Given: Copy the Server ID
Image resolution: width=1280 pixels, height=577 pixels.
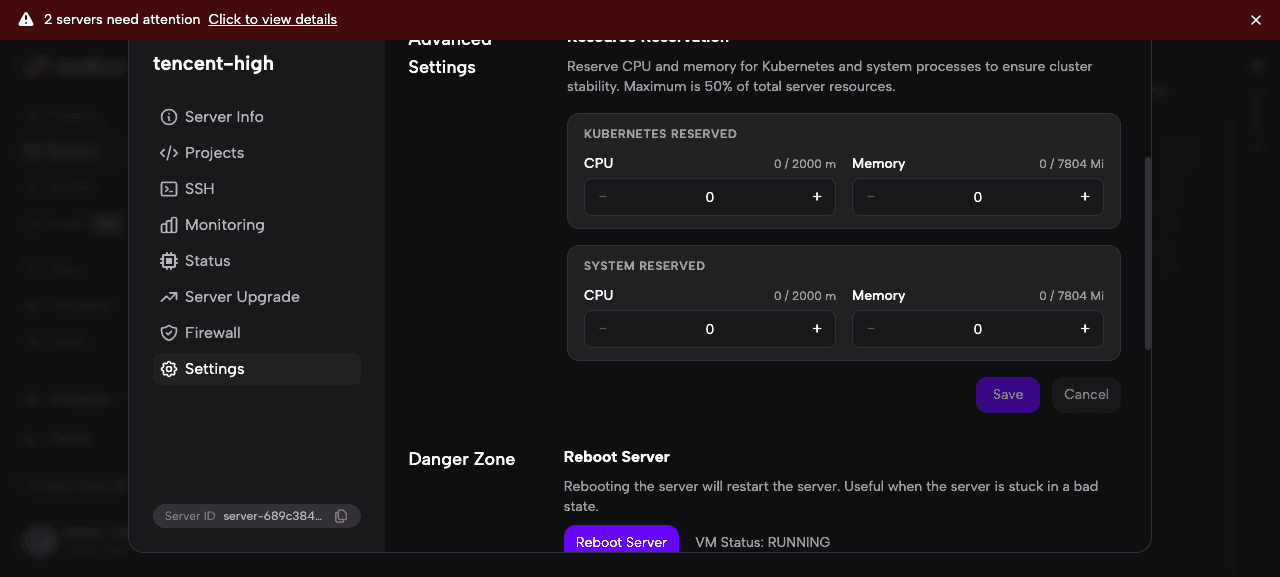Looking at the screenshot, I should coord(341,515).
